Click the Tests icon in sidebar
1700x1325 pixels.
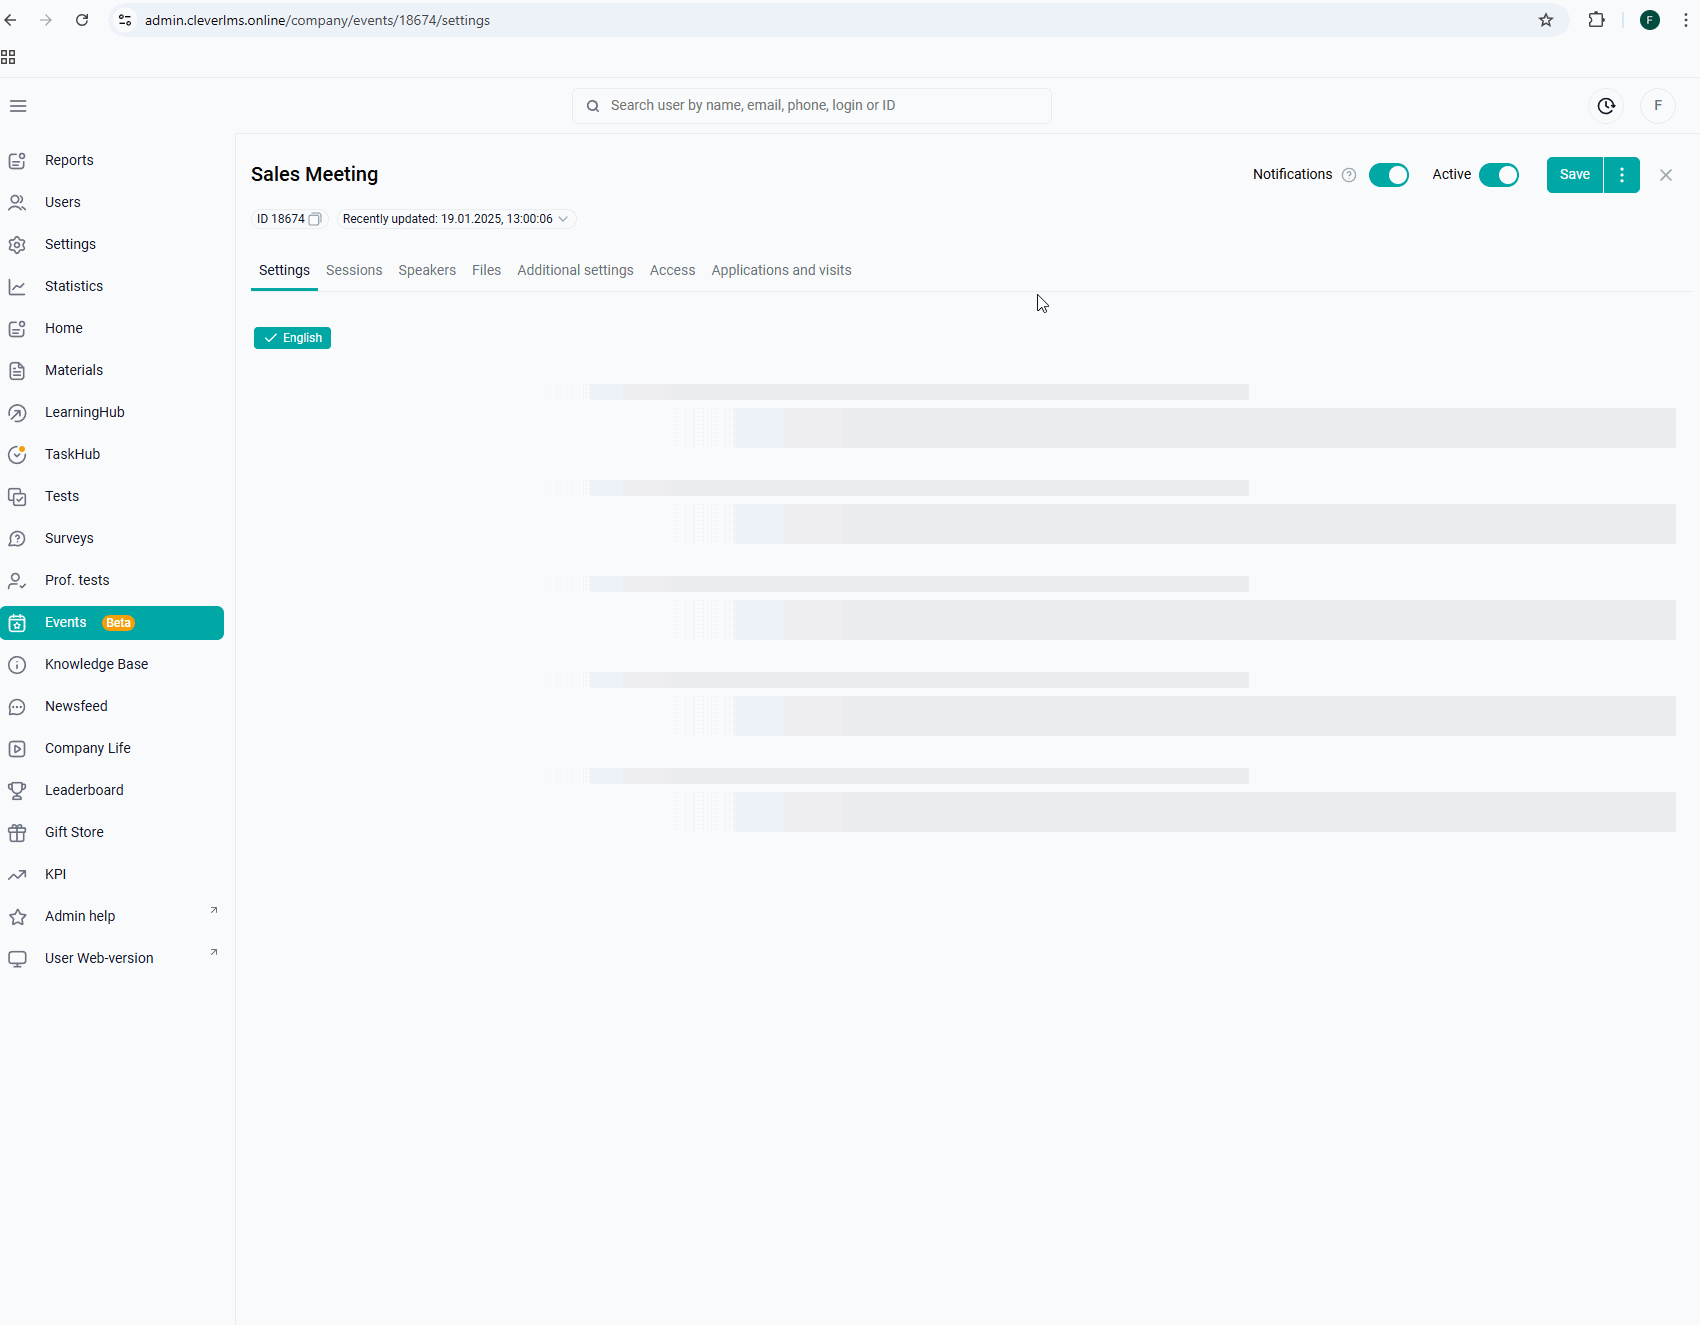pos(17,497)
